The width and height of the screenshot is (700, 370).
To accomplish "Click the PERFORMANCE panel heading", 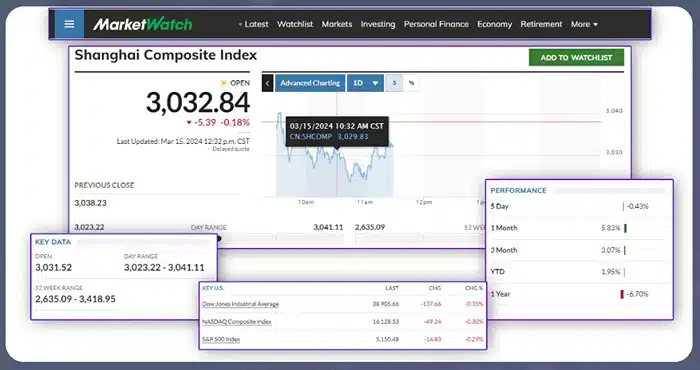I will [x=518, y=191].
